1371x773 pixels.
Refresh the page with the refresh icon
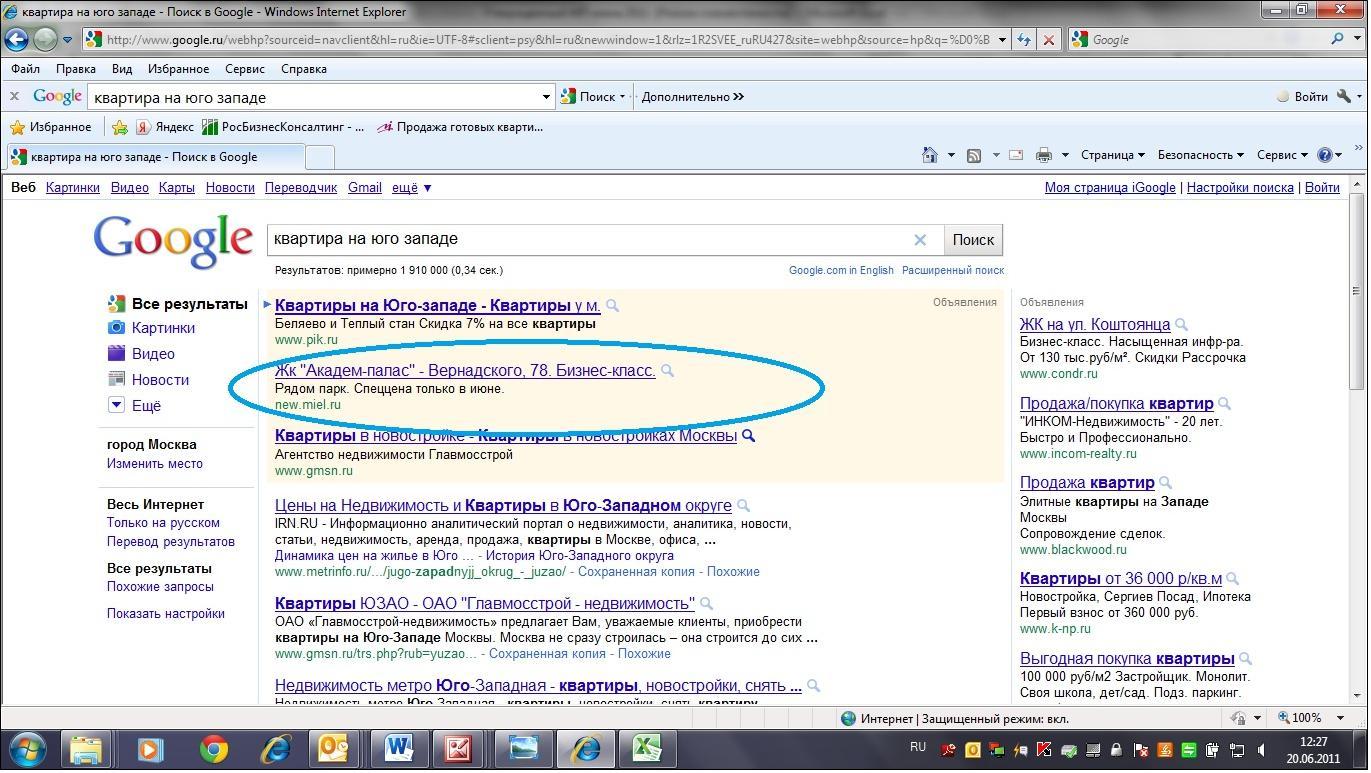pyautogui.click(x=1024, y=40)
